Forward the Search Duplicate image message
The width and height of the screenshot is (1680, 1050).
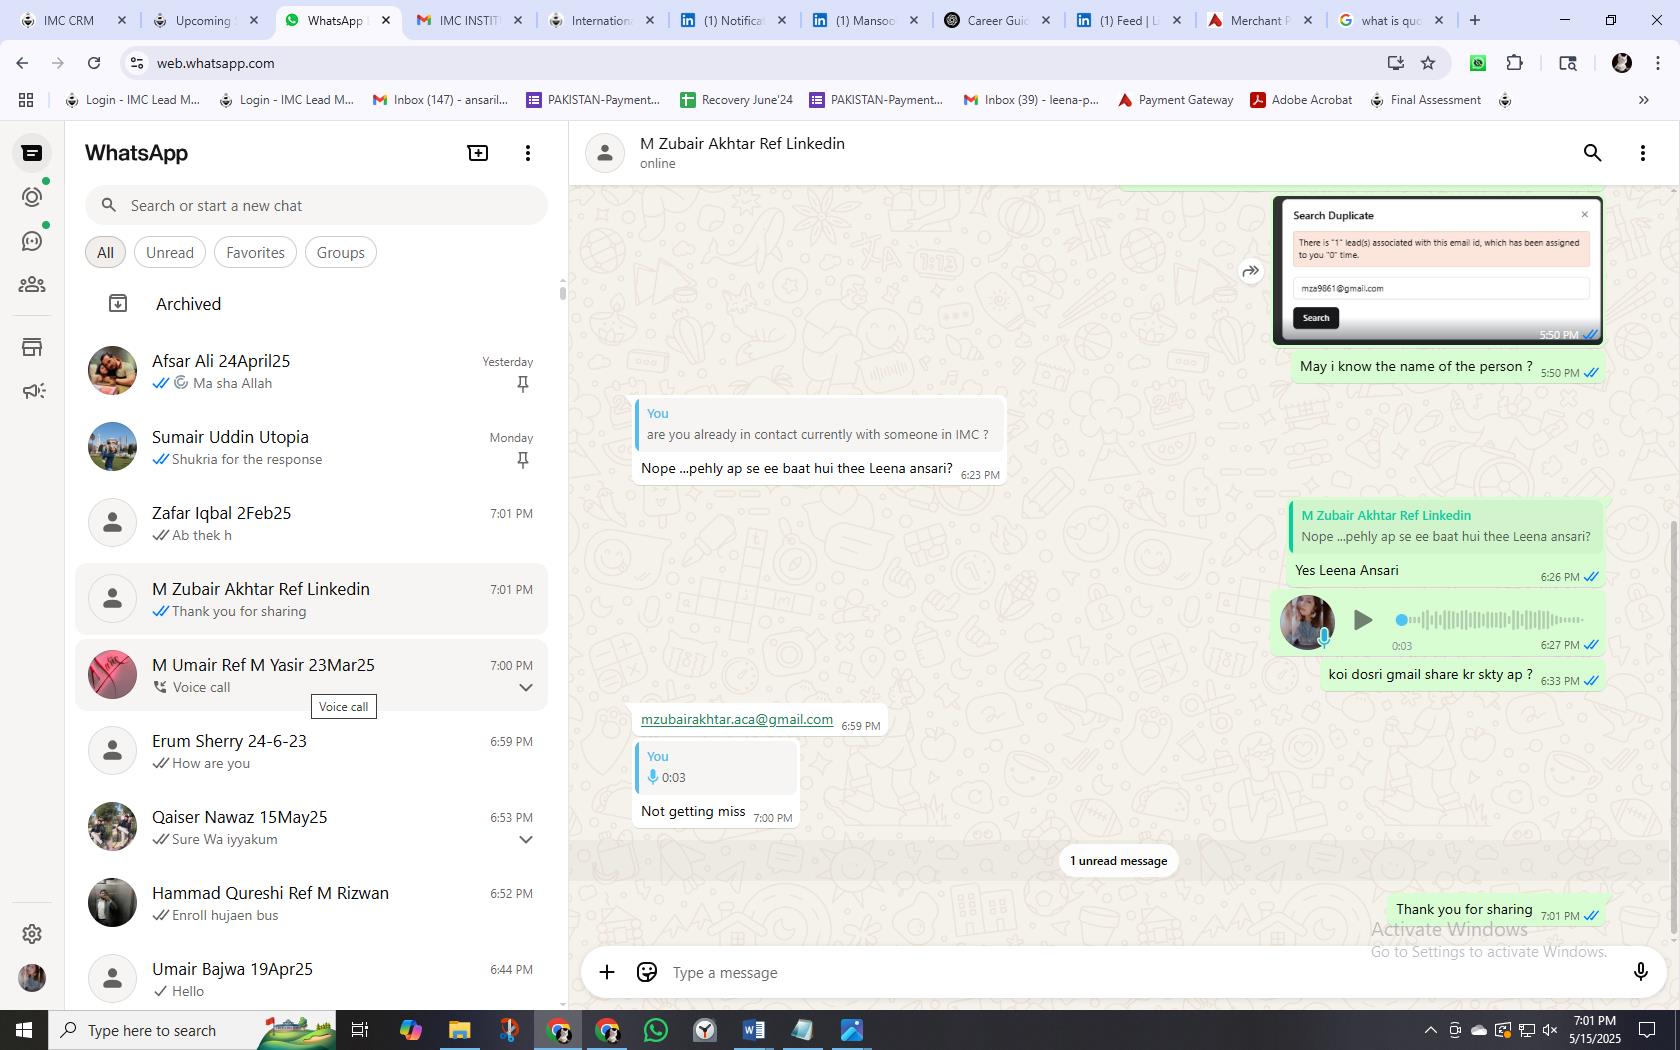(x=1250, y=271)
